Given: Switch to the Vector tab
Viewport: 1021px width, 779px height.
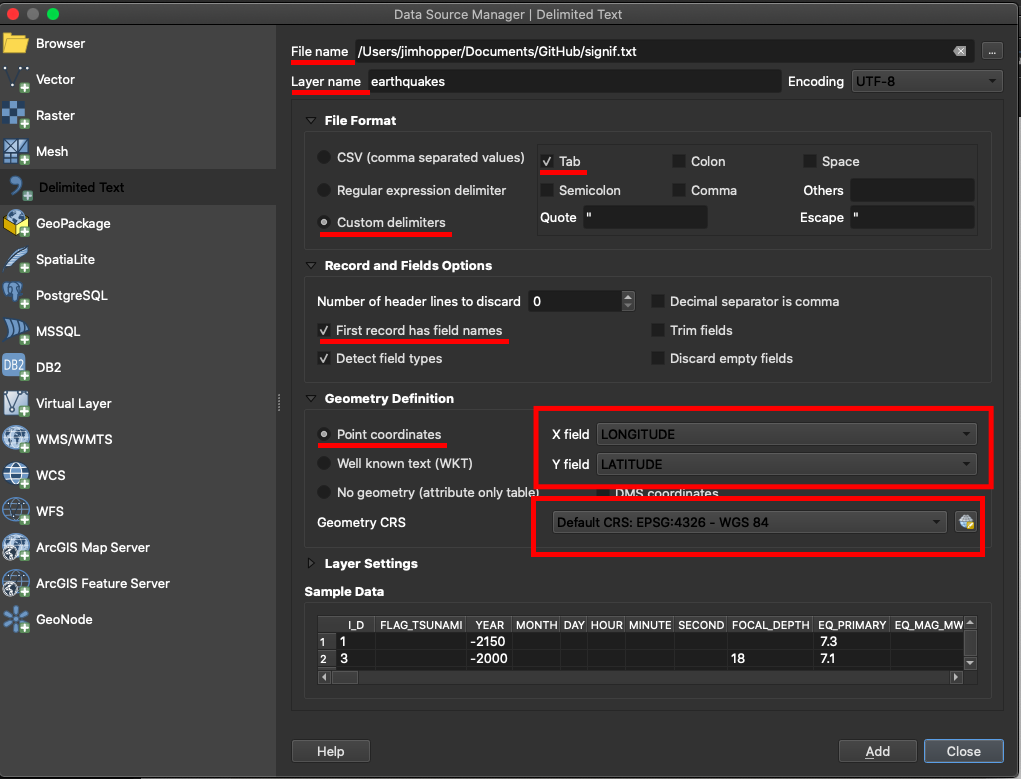Looking at the screenshot, I should tap(55, 79).
